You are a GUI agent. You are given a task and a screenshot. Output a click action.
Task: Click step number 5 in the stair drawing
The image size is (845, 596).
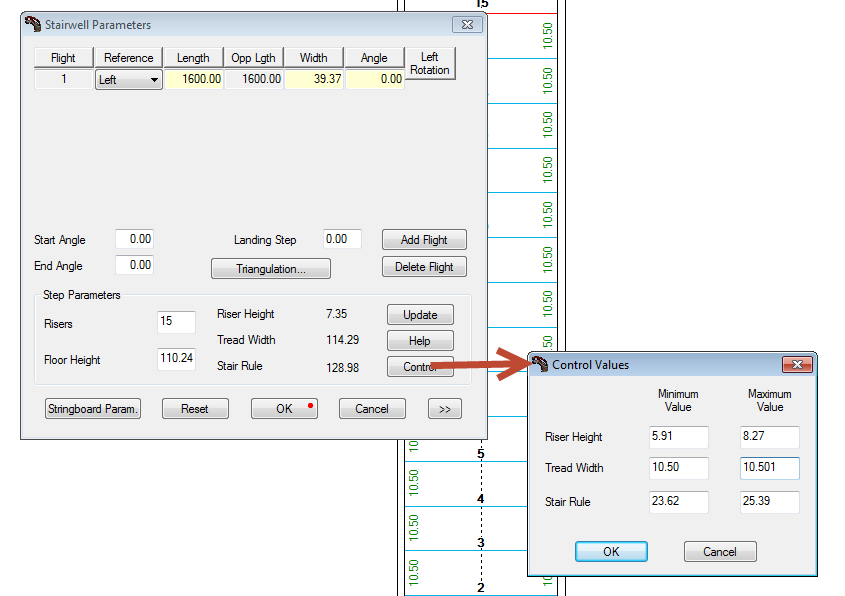point(481,454)
